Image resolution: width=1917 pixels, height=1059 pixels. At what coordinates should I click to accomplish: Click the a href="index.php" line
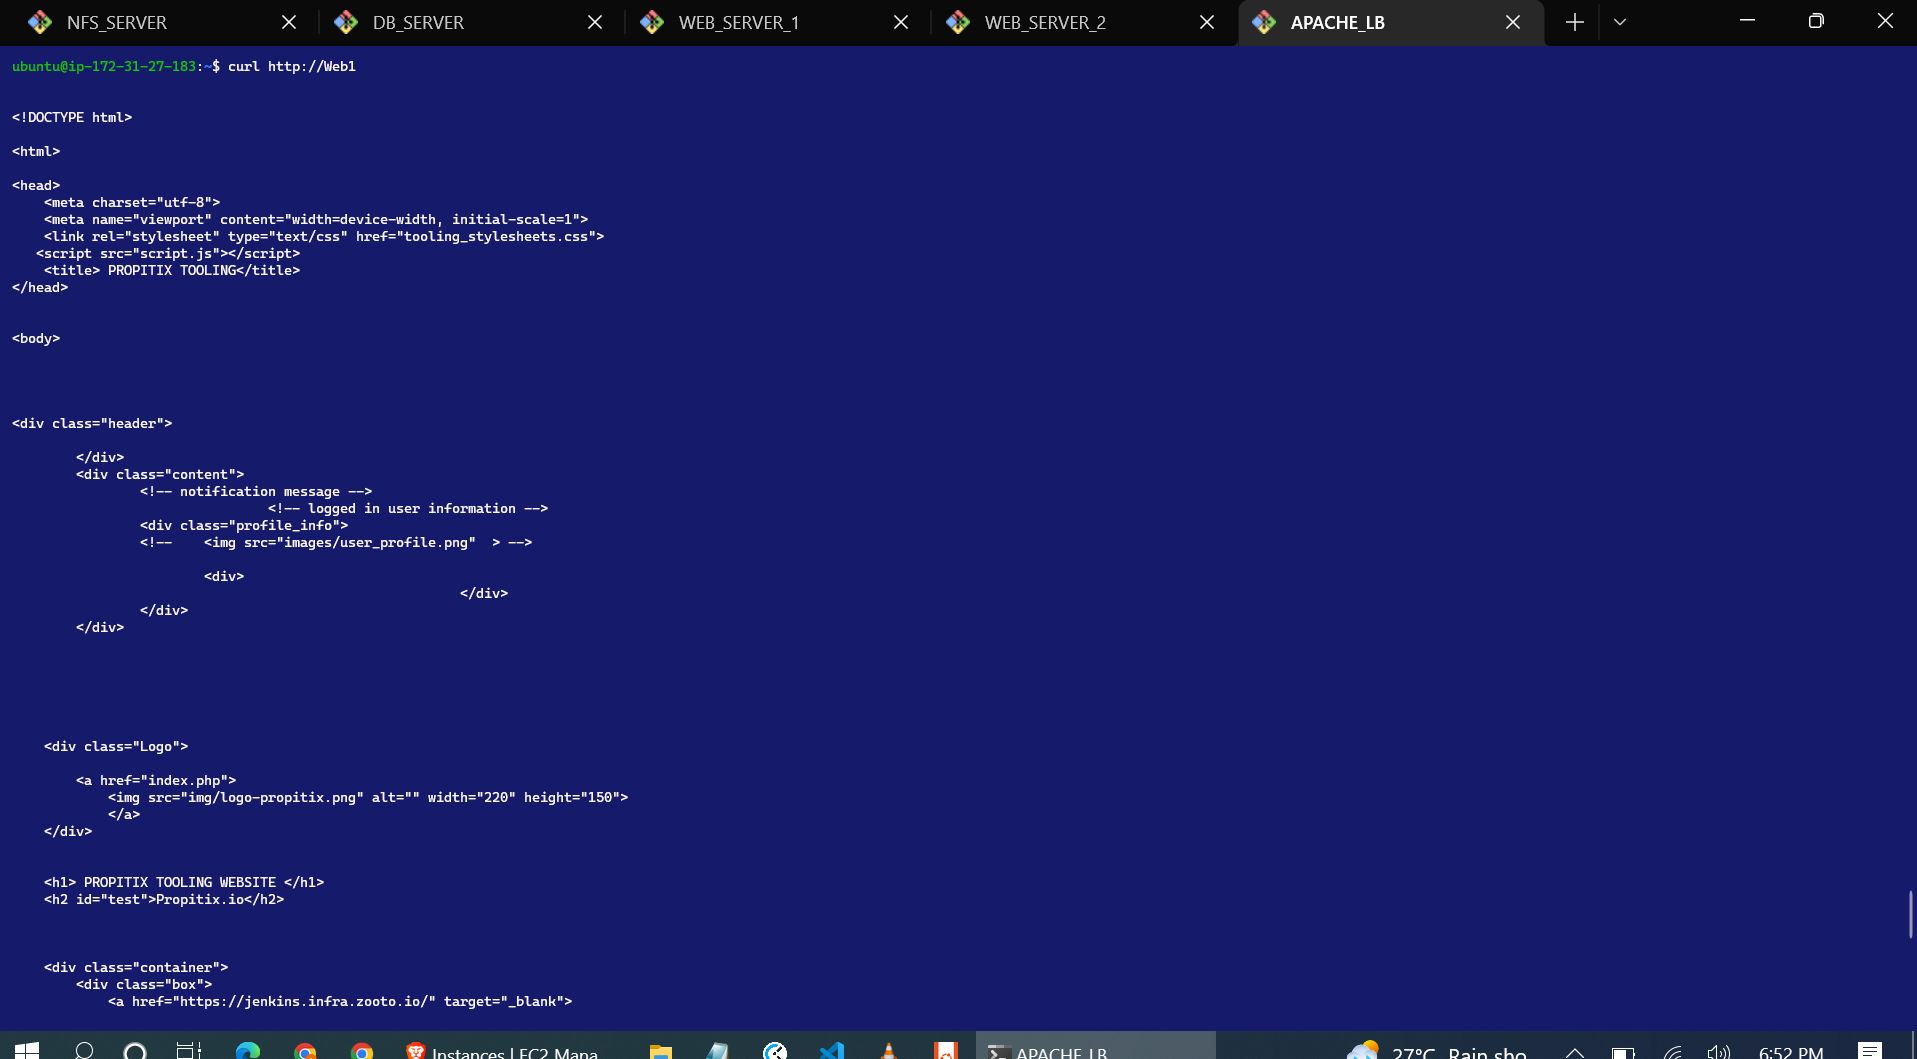pos(156,780)
